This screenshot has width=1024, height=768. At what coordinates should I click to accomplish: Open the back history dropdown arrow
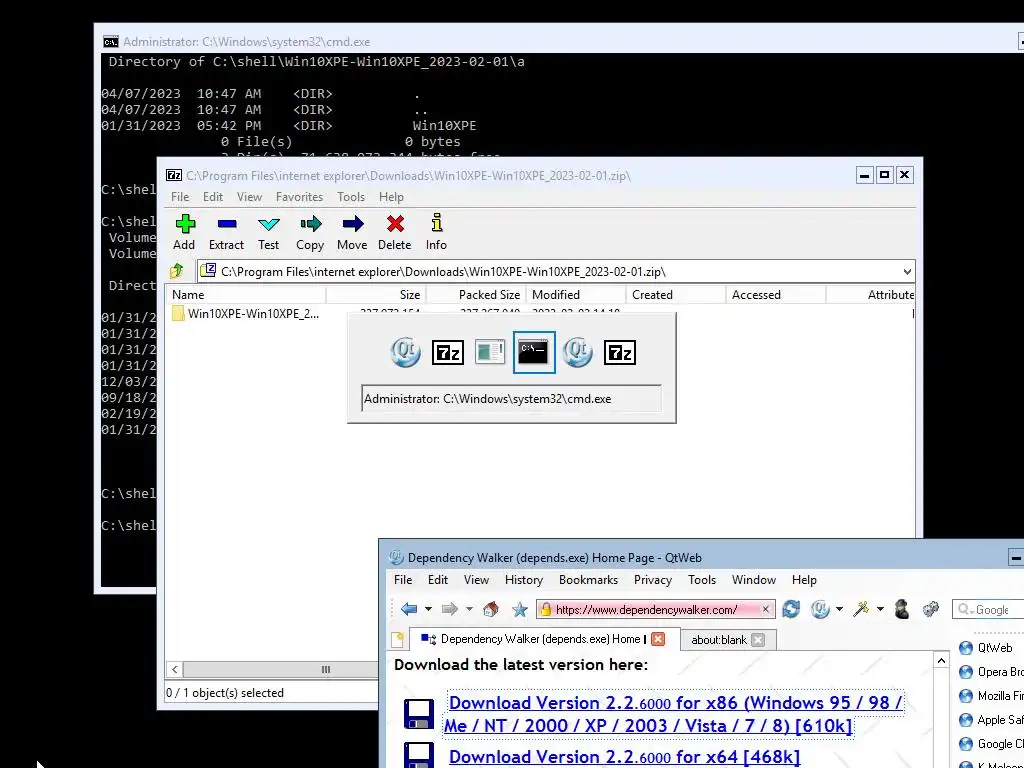pyautogui.click(x=428, y=609)
